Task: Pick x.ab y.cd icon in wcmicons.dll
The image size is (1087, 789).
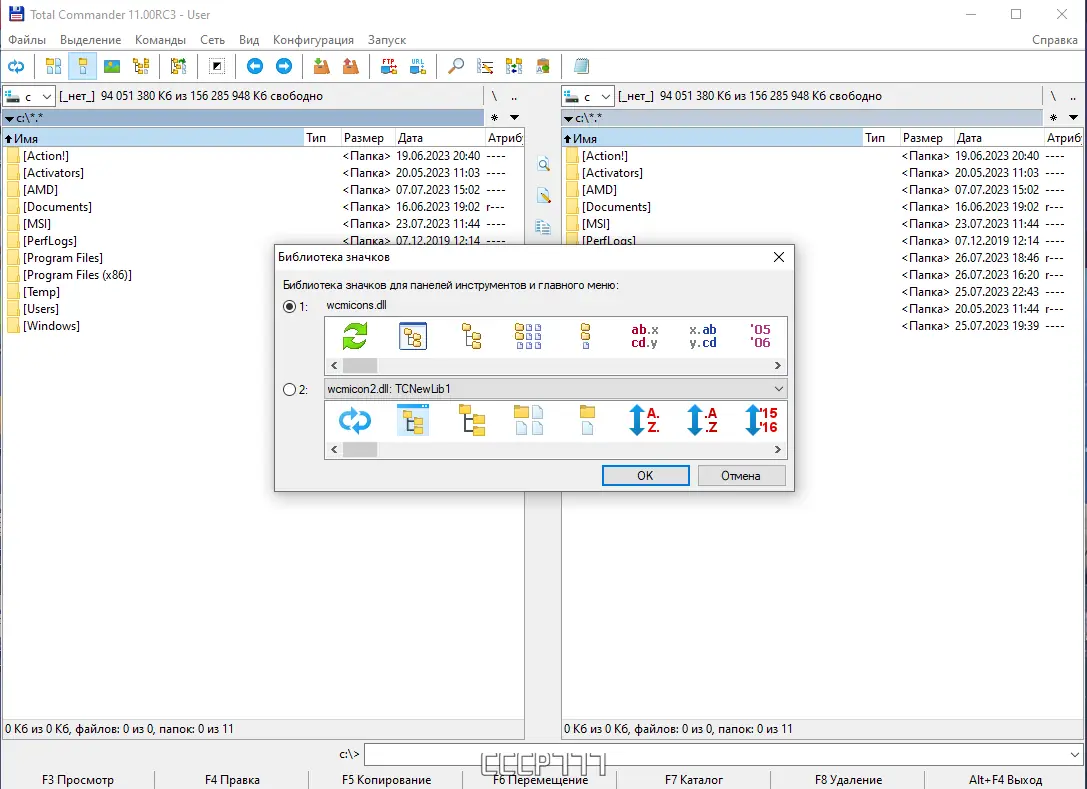Action: (x=703, y=336)
